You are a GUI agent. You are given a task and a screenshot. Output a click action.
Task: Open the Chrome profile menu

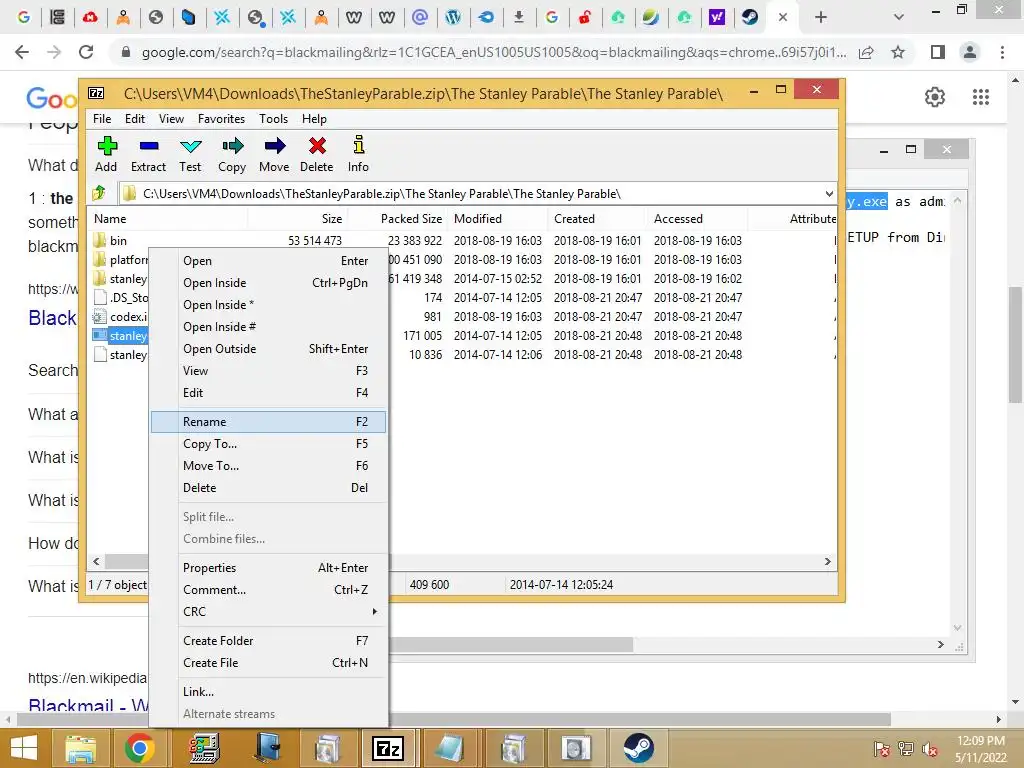coord(970,52)
